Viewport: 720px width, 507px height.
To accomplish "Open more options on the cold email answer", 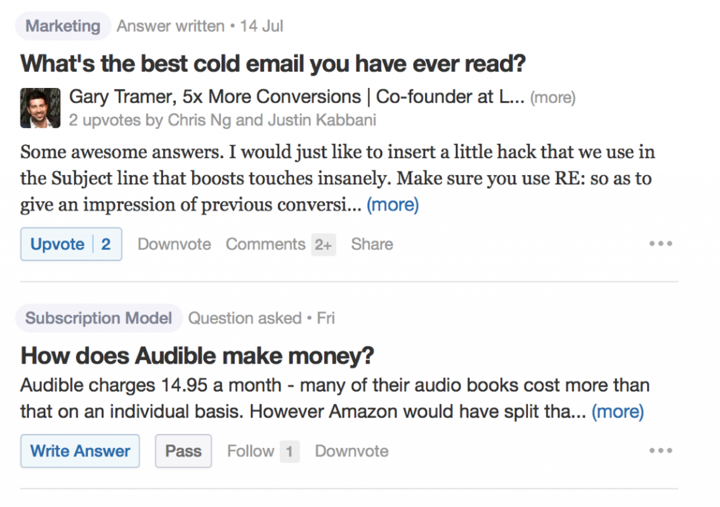I will (661, 244).
